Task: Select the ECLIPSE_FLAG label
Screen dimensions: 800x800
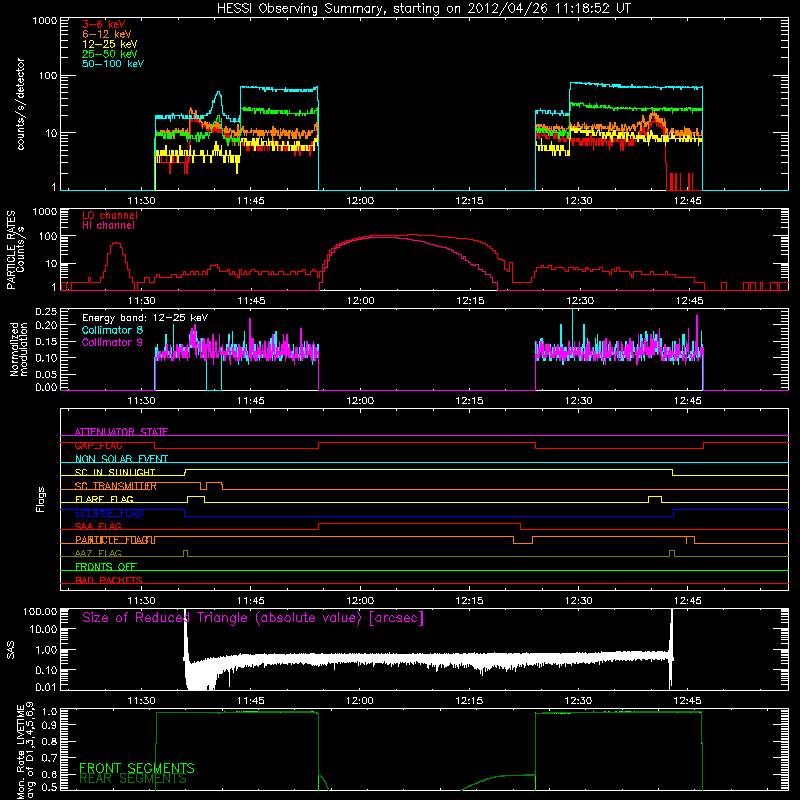Action: 109,513
